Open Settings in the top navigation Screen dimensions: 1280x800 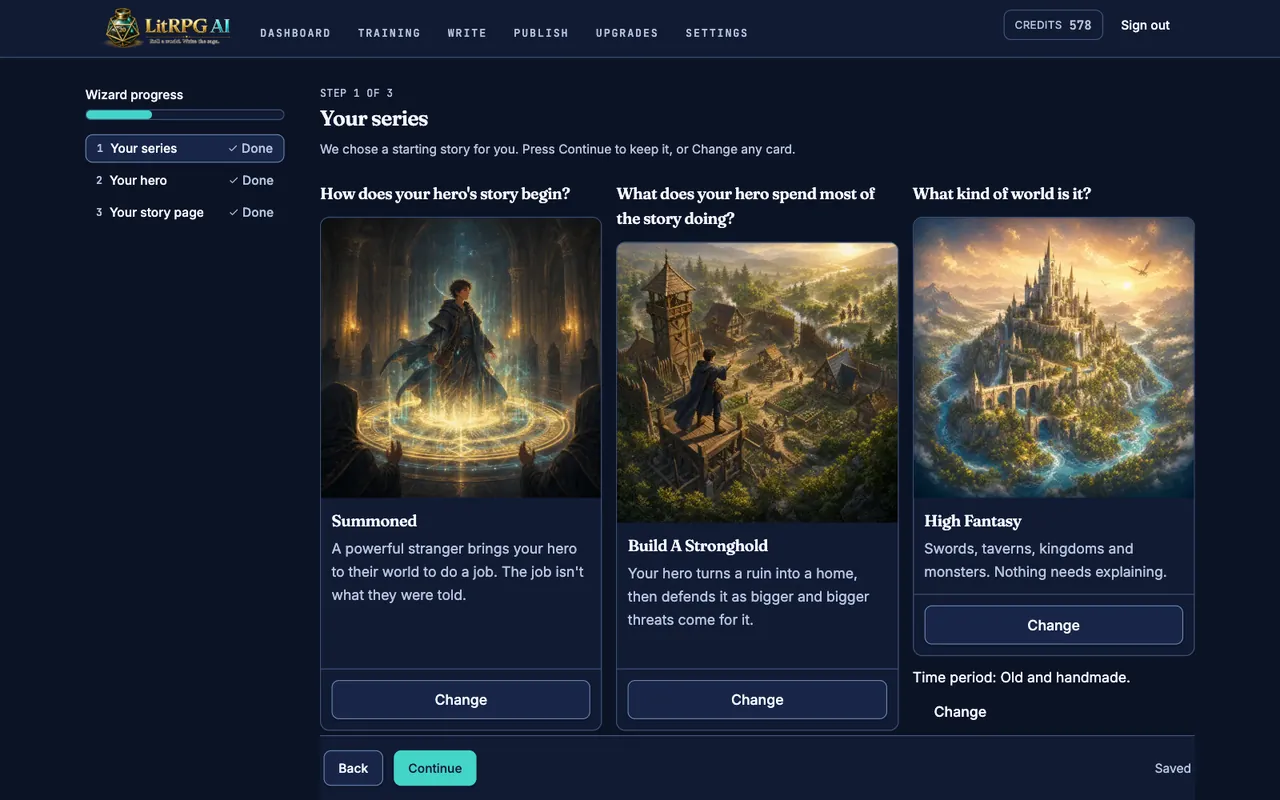point(716,33)
